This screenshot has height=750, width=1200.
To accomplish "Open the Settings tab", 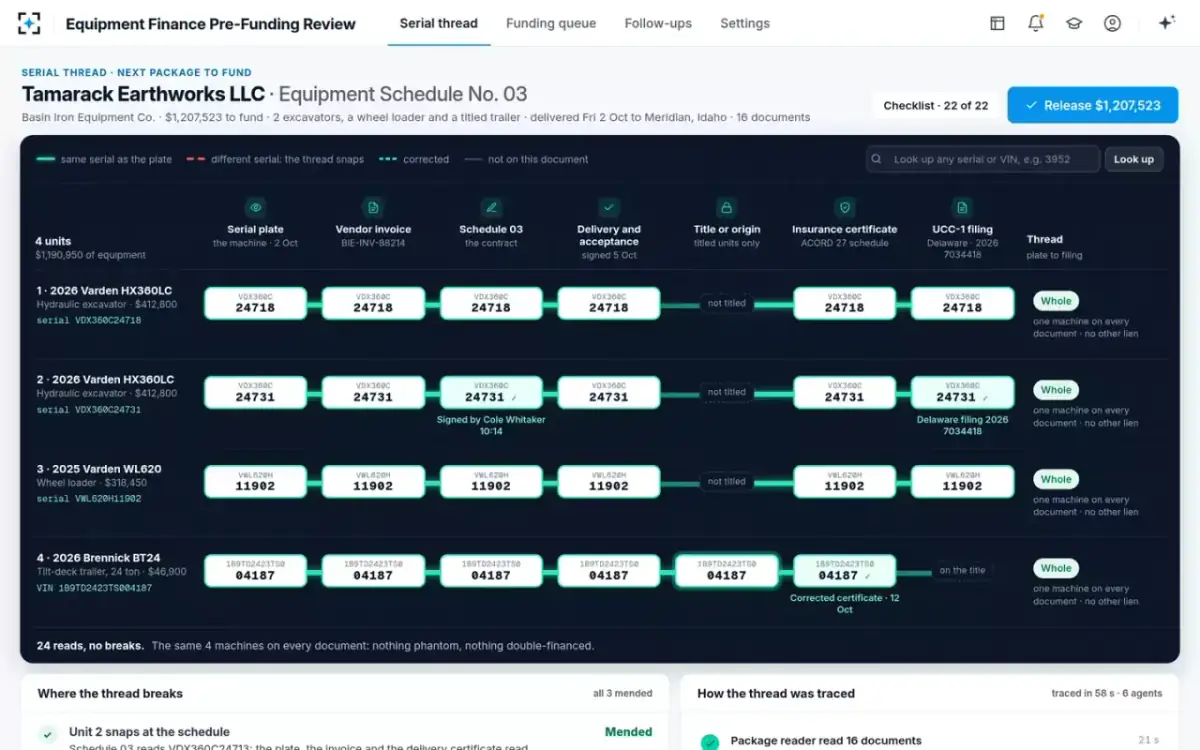I will pyautogui.click(x=745, y=23).
